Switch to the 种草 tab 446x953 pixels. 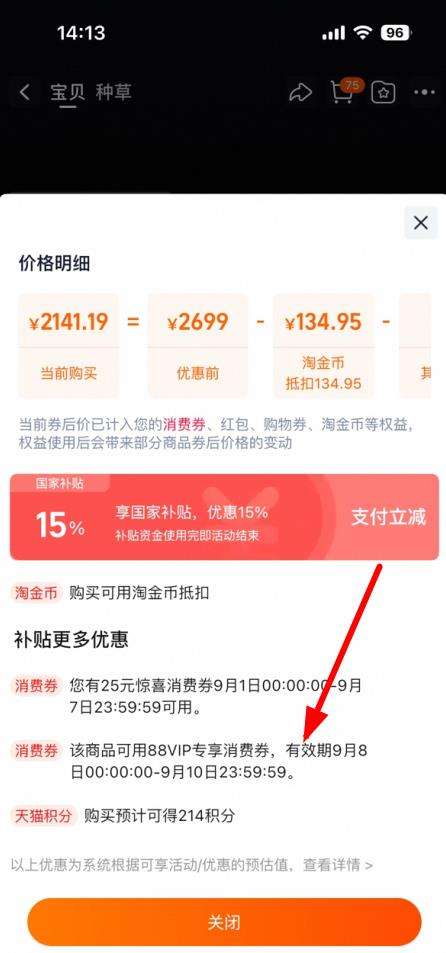coord(113,92)
